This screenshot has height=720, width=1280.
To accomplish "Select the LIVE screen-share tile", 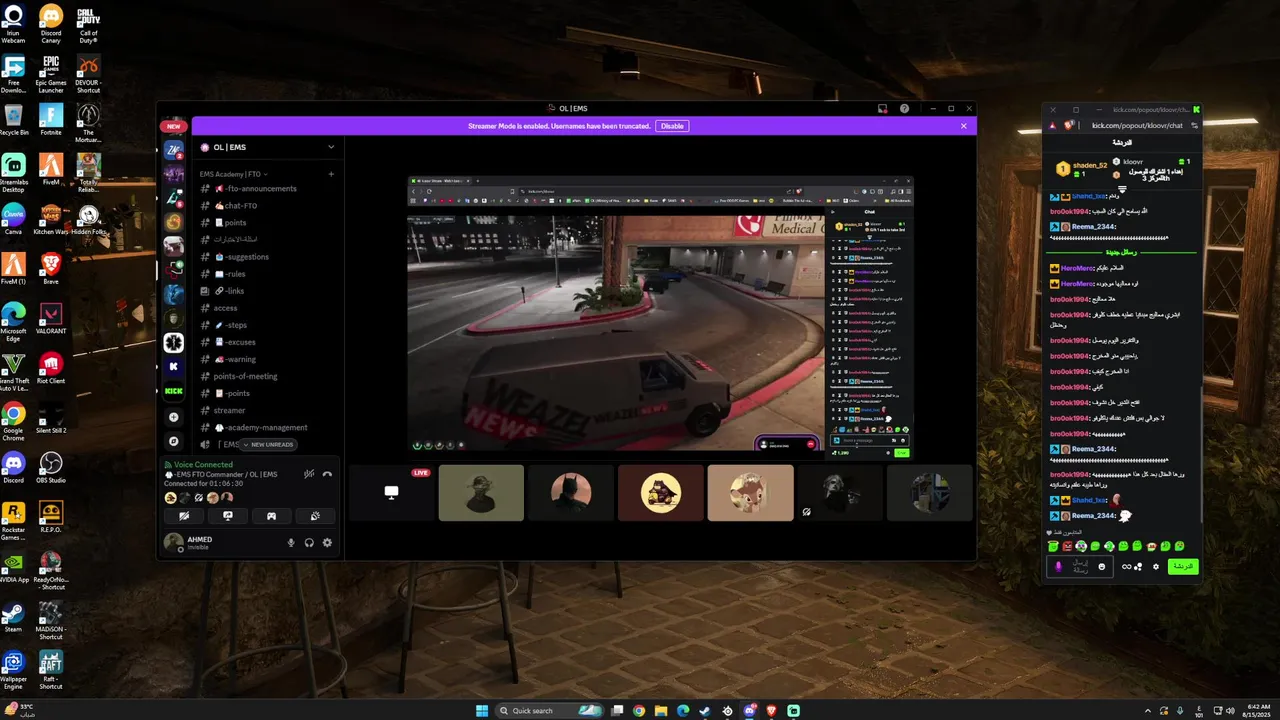I will point(391,492).
